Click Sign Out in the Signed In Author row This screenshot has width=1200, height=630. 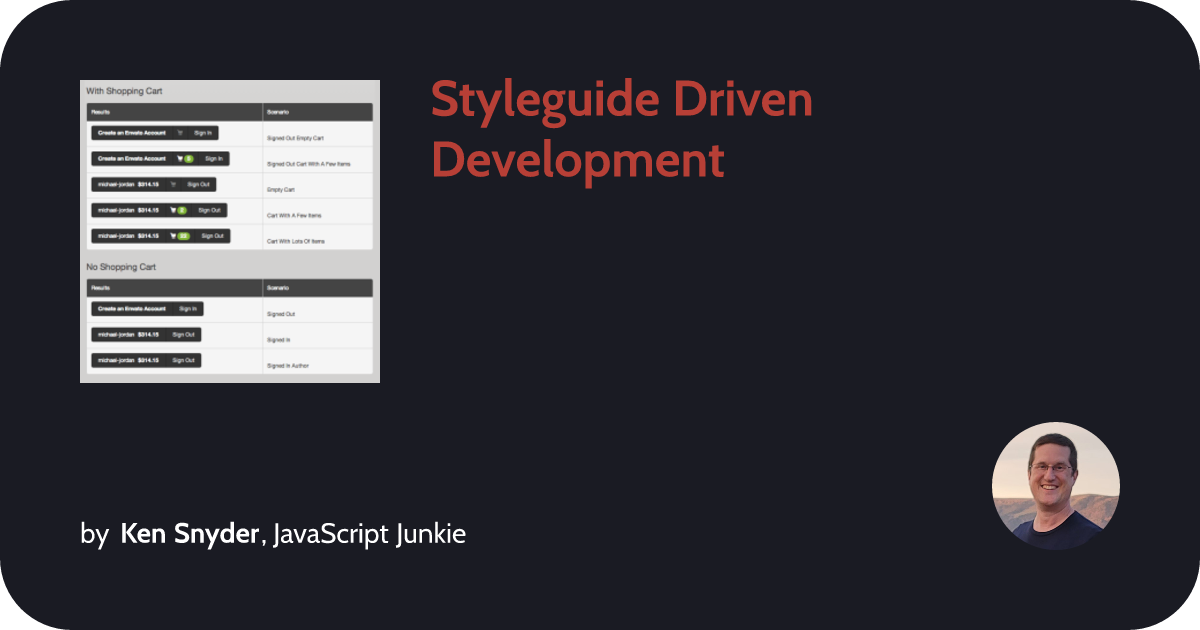[185, 360]
